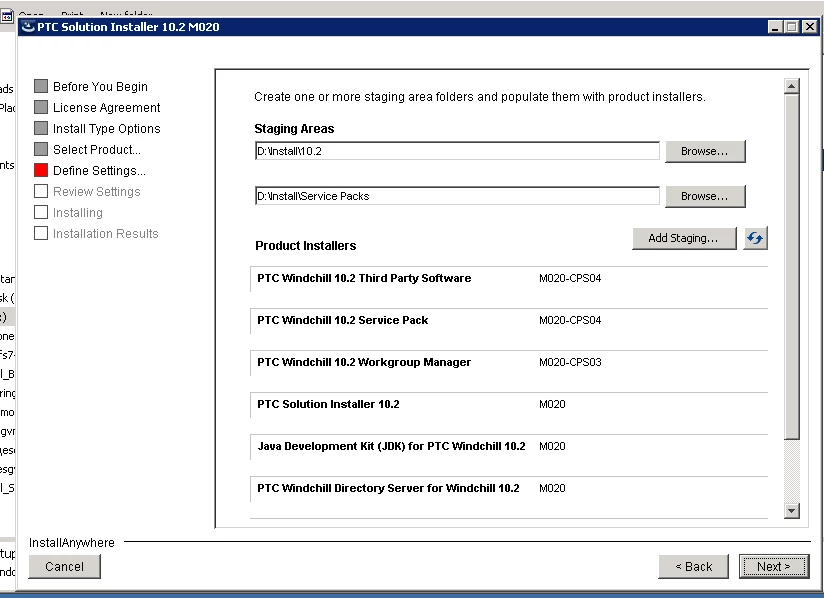Select the red Define Settings... step

click(x=90, y=170)
